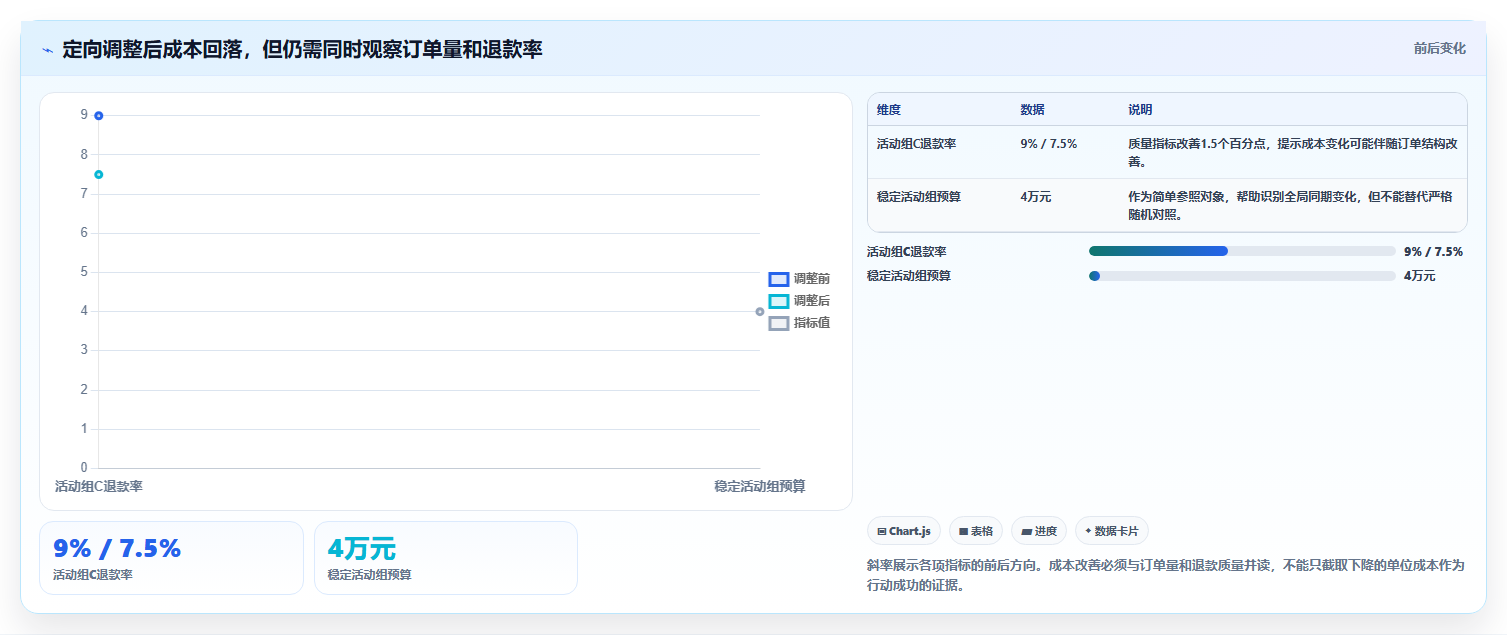Open the 4万元 data card

(446, 558)
